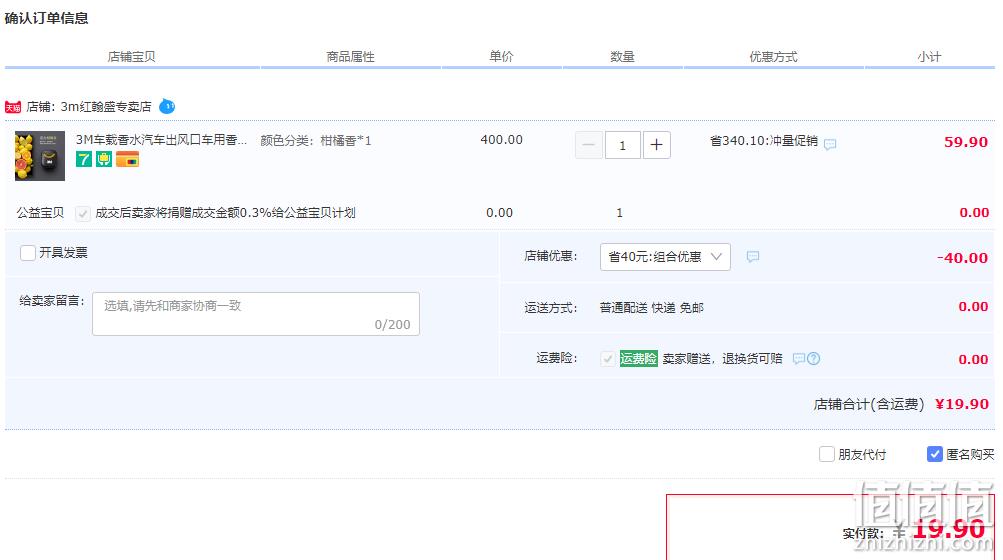1003x560 pixels.
Task: Click the 优惠方式 column header
Action: (773, 57)
